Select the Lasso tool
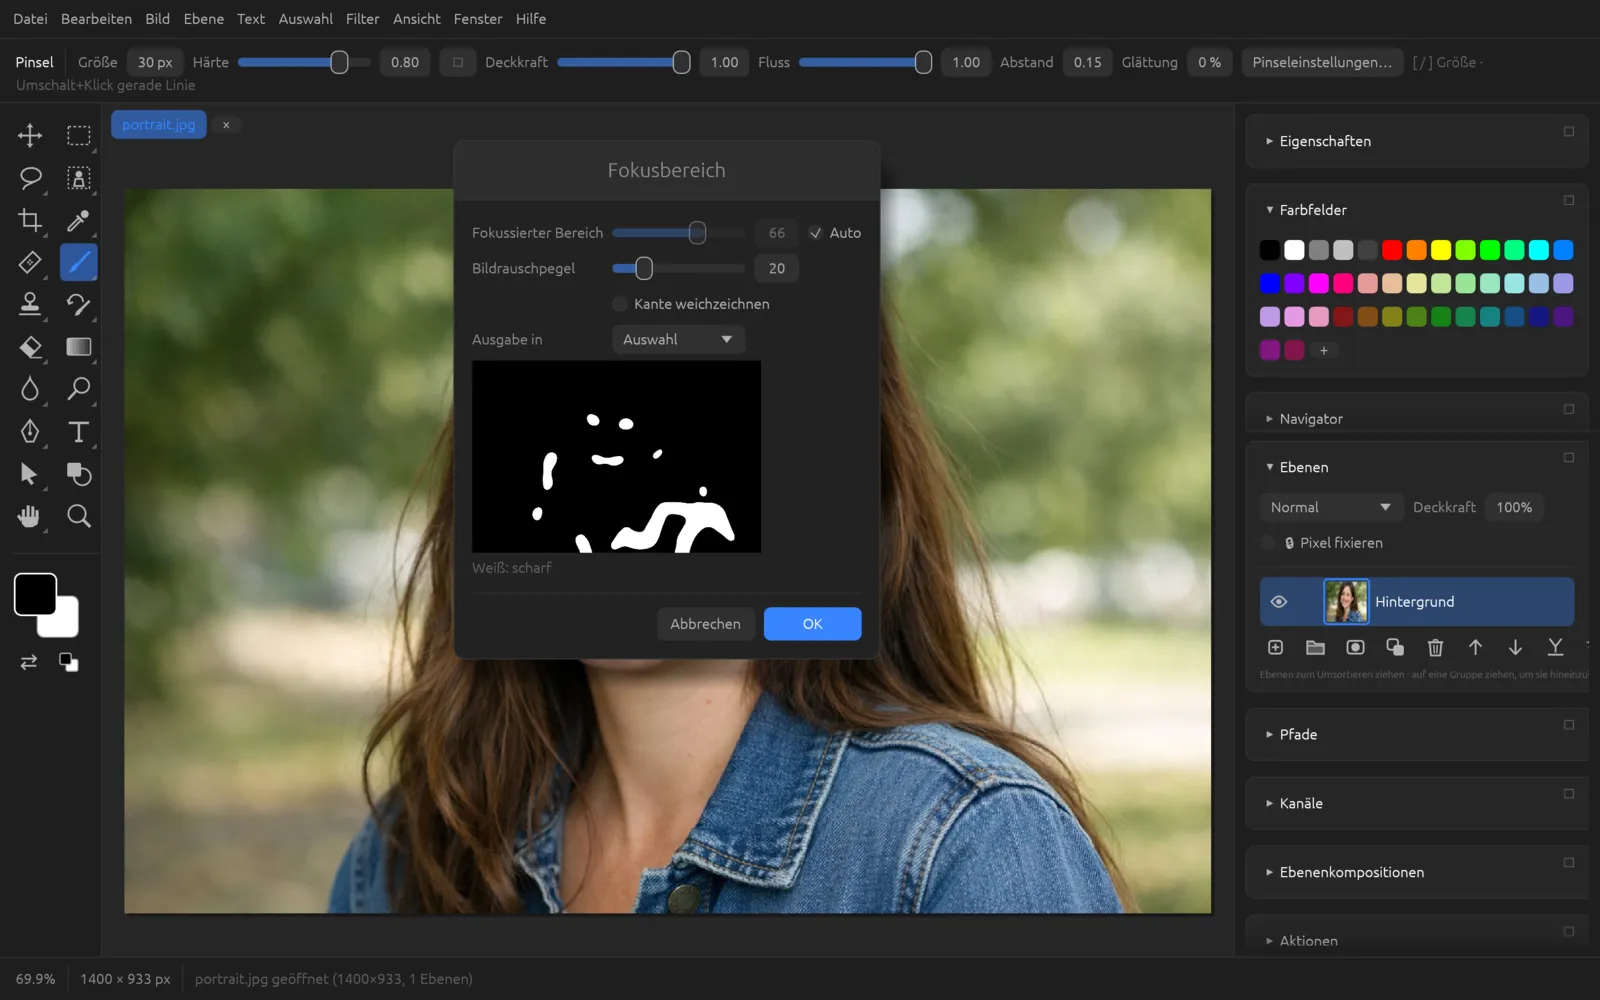Viewport: 1600px width, 1000px height. [30, 178]
